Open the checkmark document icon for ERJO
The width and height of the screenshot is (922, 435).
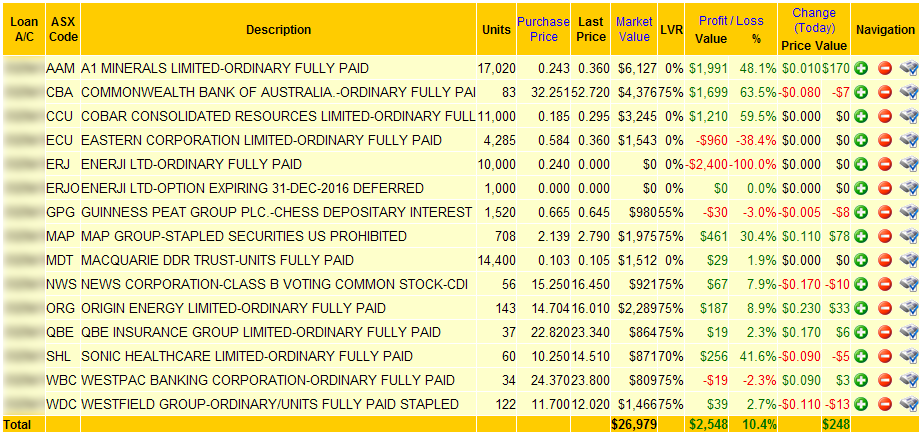coord(909,189)
